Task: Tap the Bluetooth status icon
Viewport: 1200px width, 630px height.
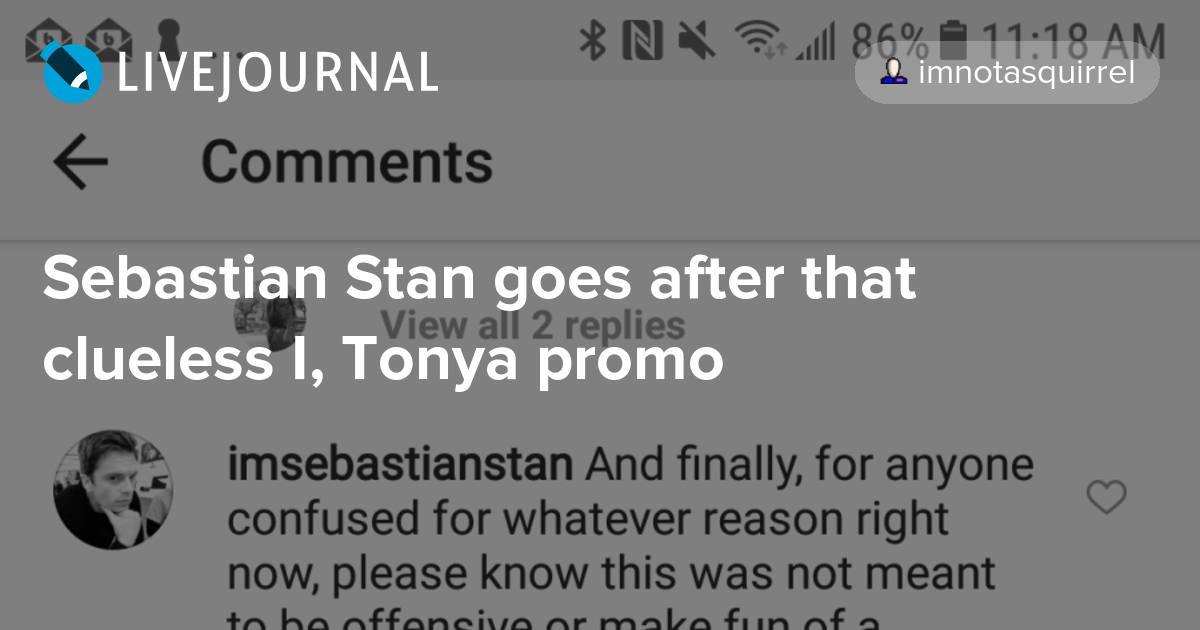Action: pos(595,40)
